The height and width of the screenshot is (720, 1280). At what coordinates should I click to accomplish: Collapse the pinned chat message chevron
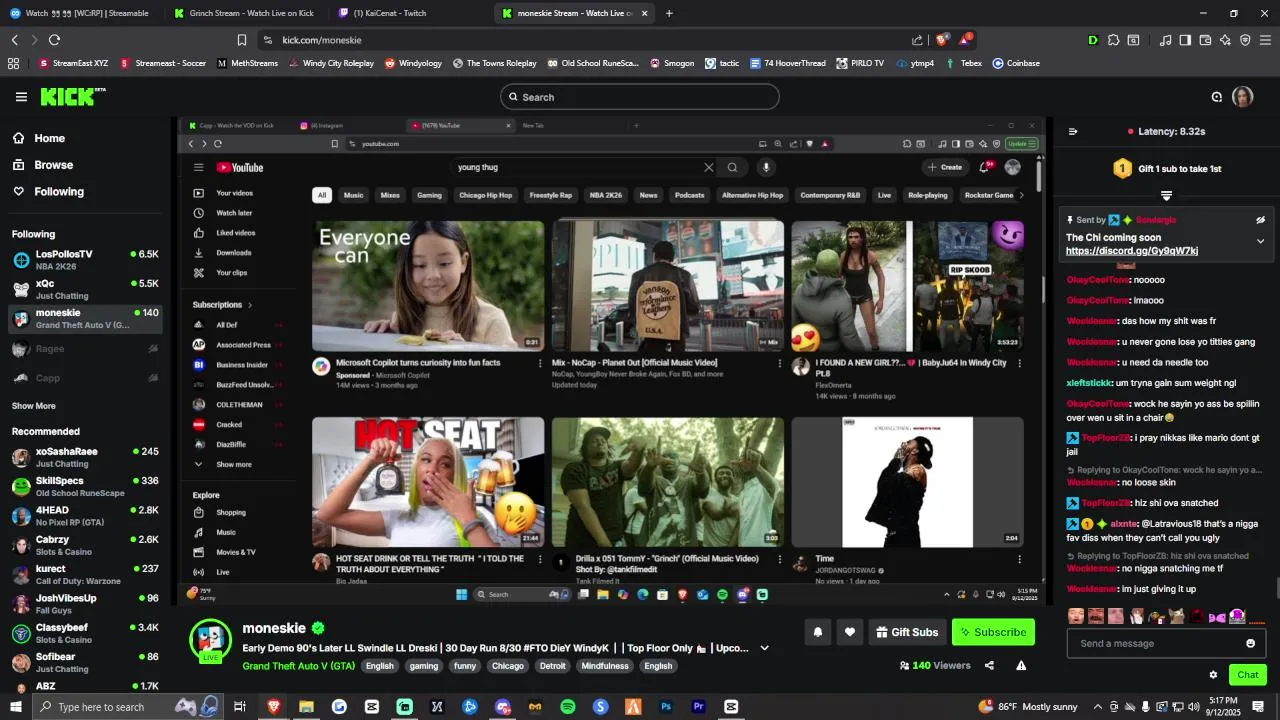coord(1260,241)
